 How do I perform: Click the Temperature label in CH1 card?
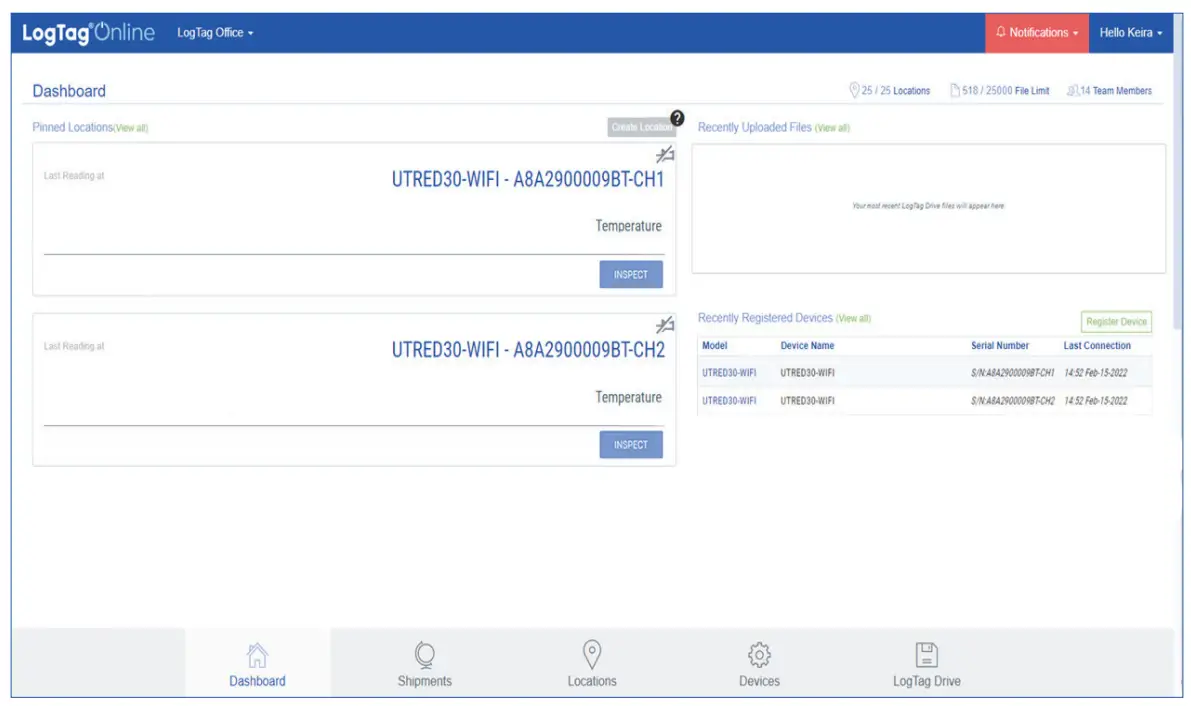tap(628, 226)
